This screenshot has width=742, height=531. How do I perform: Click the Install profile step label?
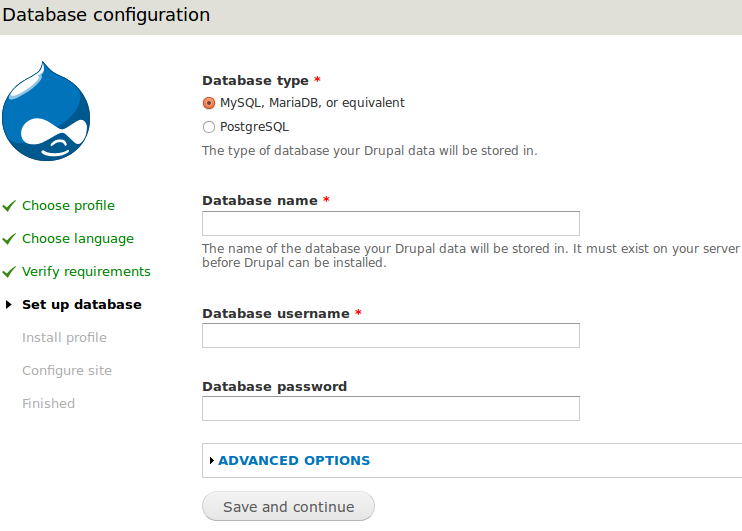64,338
